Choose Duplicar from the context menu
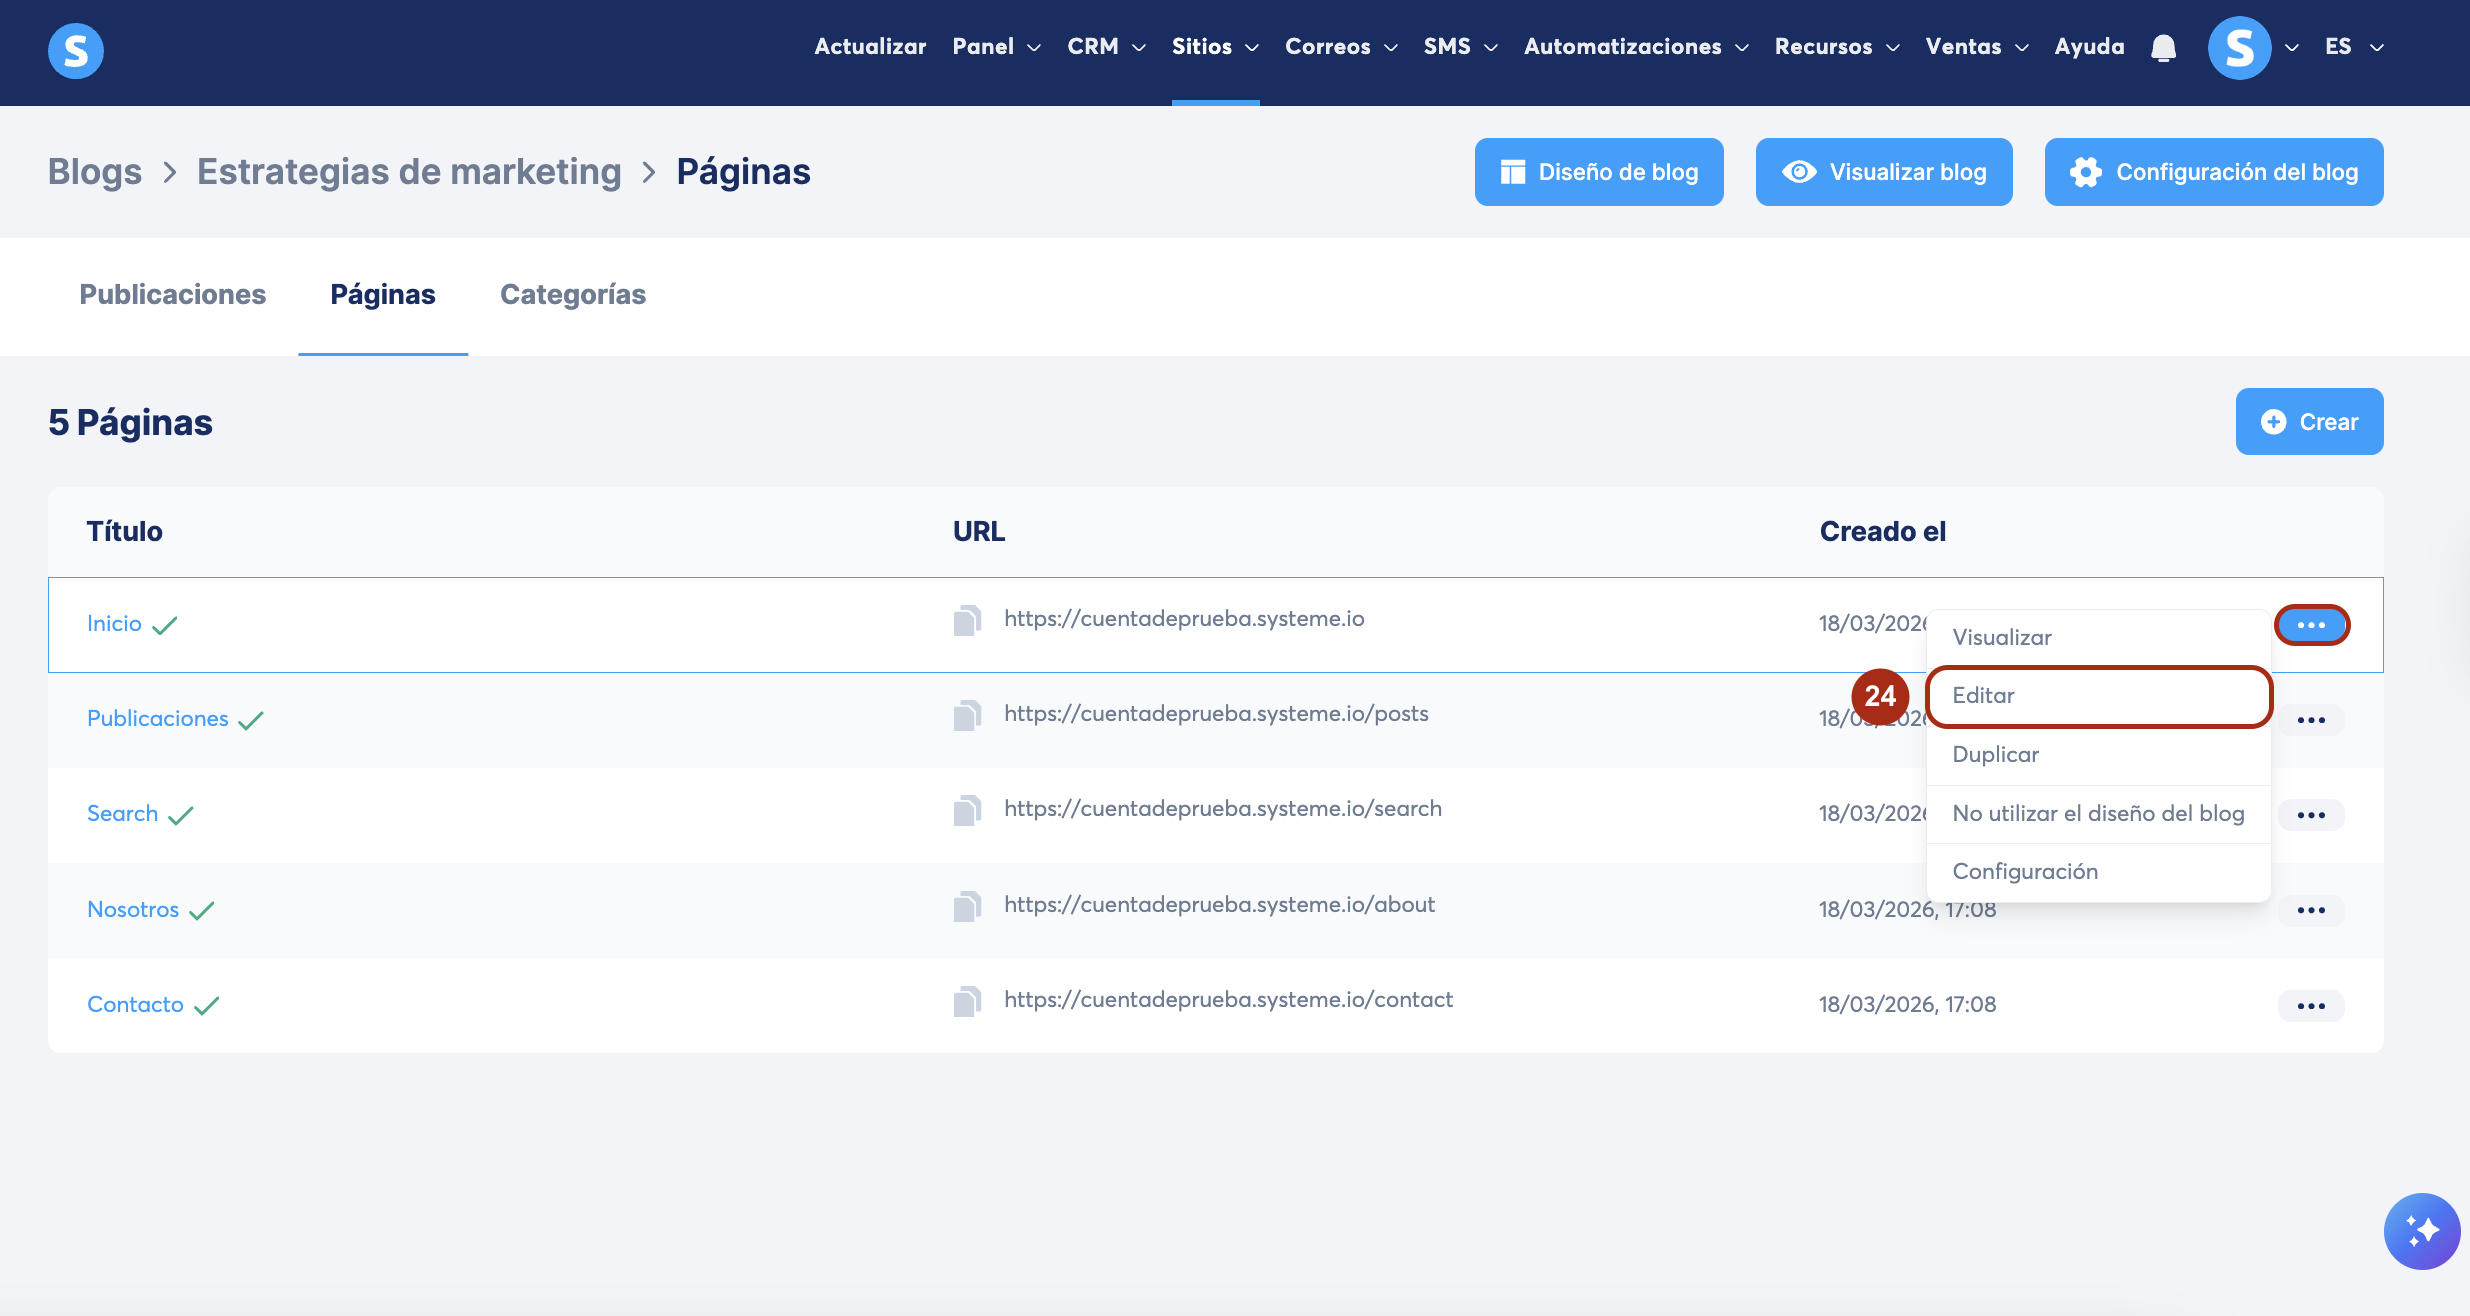 (1996, 755)
